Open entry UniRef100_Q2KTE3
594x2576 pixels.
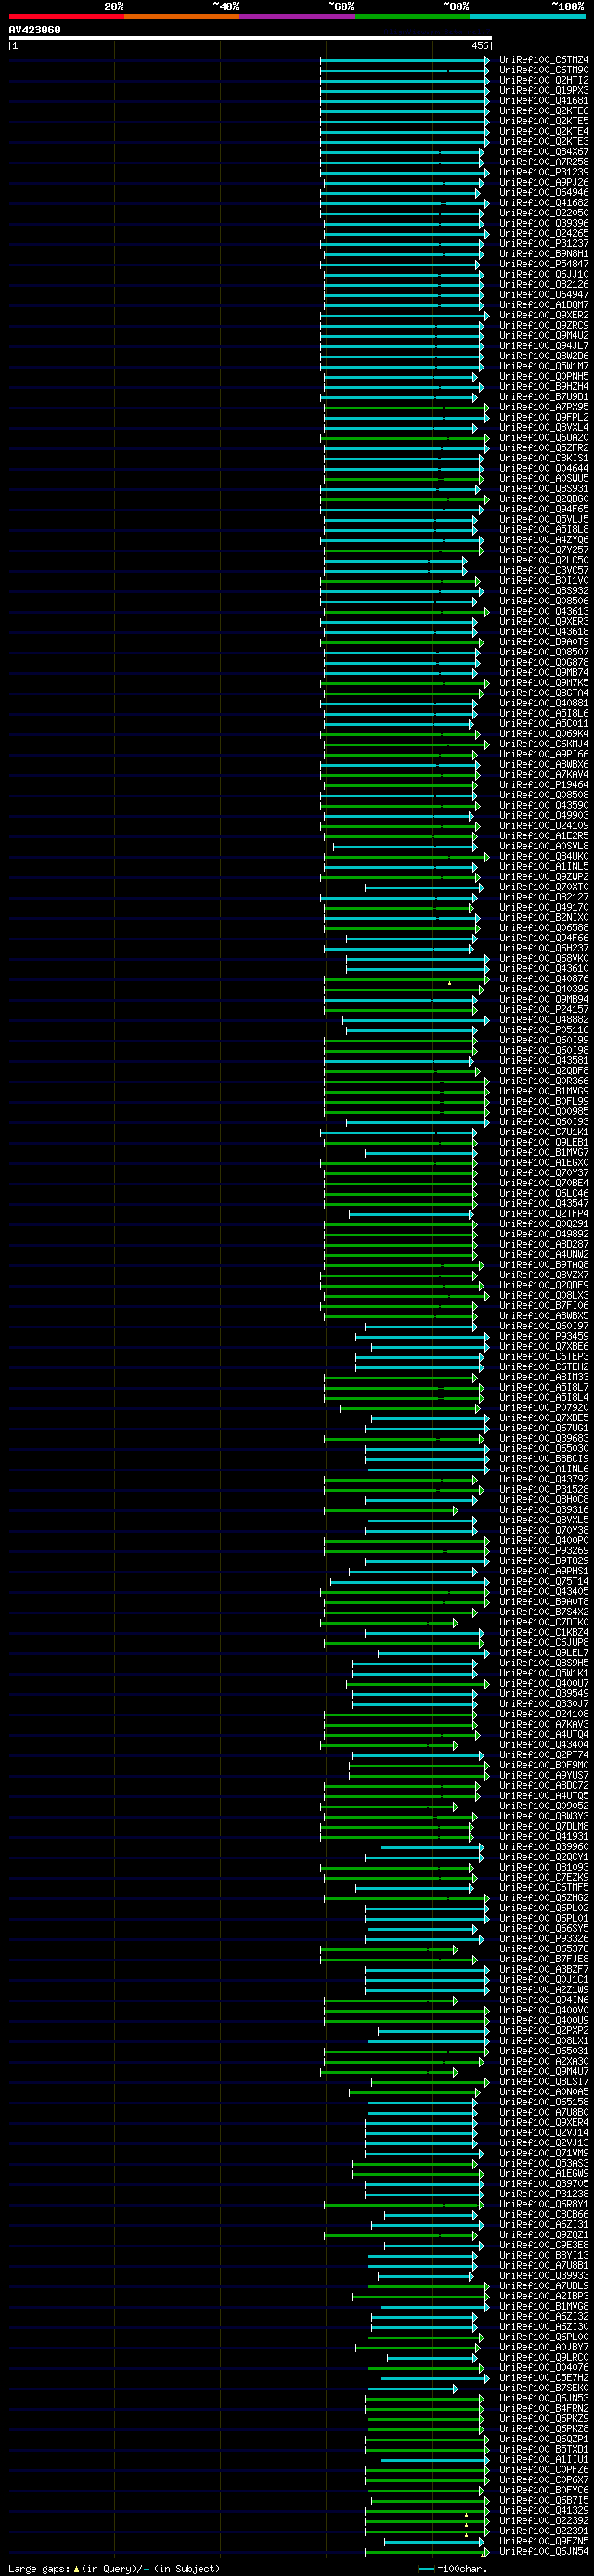pyautogui.click(x=544, y=142)
